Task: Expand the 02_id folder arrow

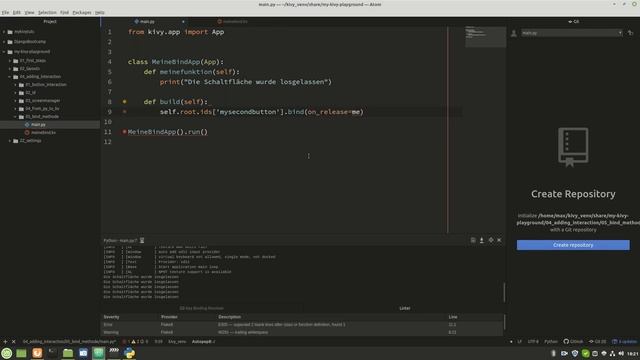Action: pyautogui.click(x=16, y=93)
